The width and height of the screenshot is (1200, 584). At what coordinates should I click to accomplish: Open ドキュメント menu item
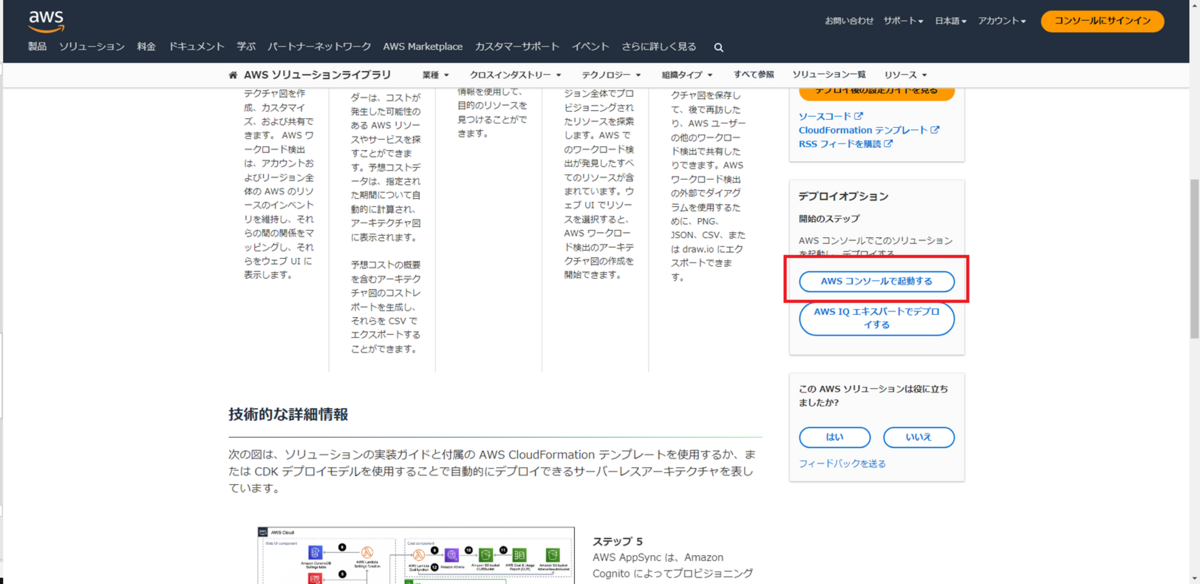pos(196,47)
